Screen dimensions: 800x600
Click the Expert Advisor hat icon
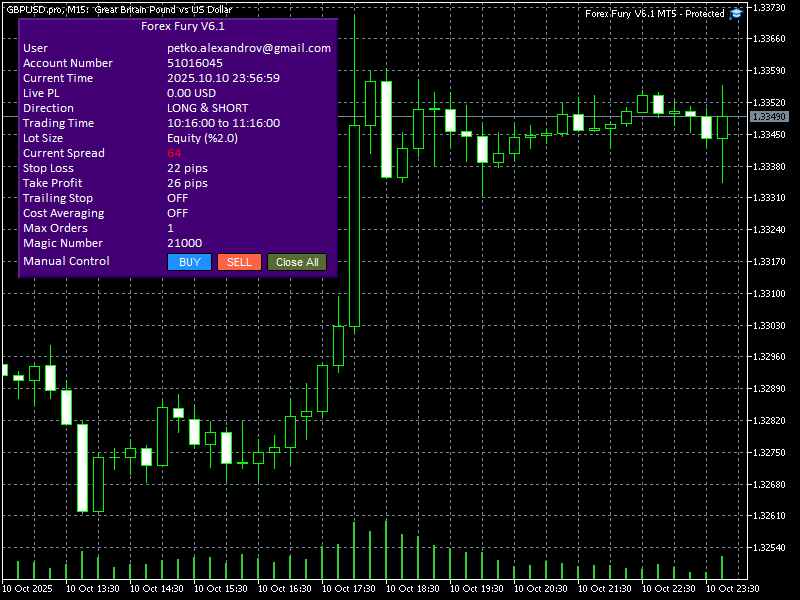737,14
